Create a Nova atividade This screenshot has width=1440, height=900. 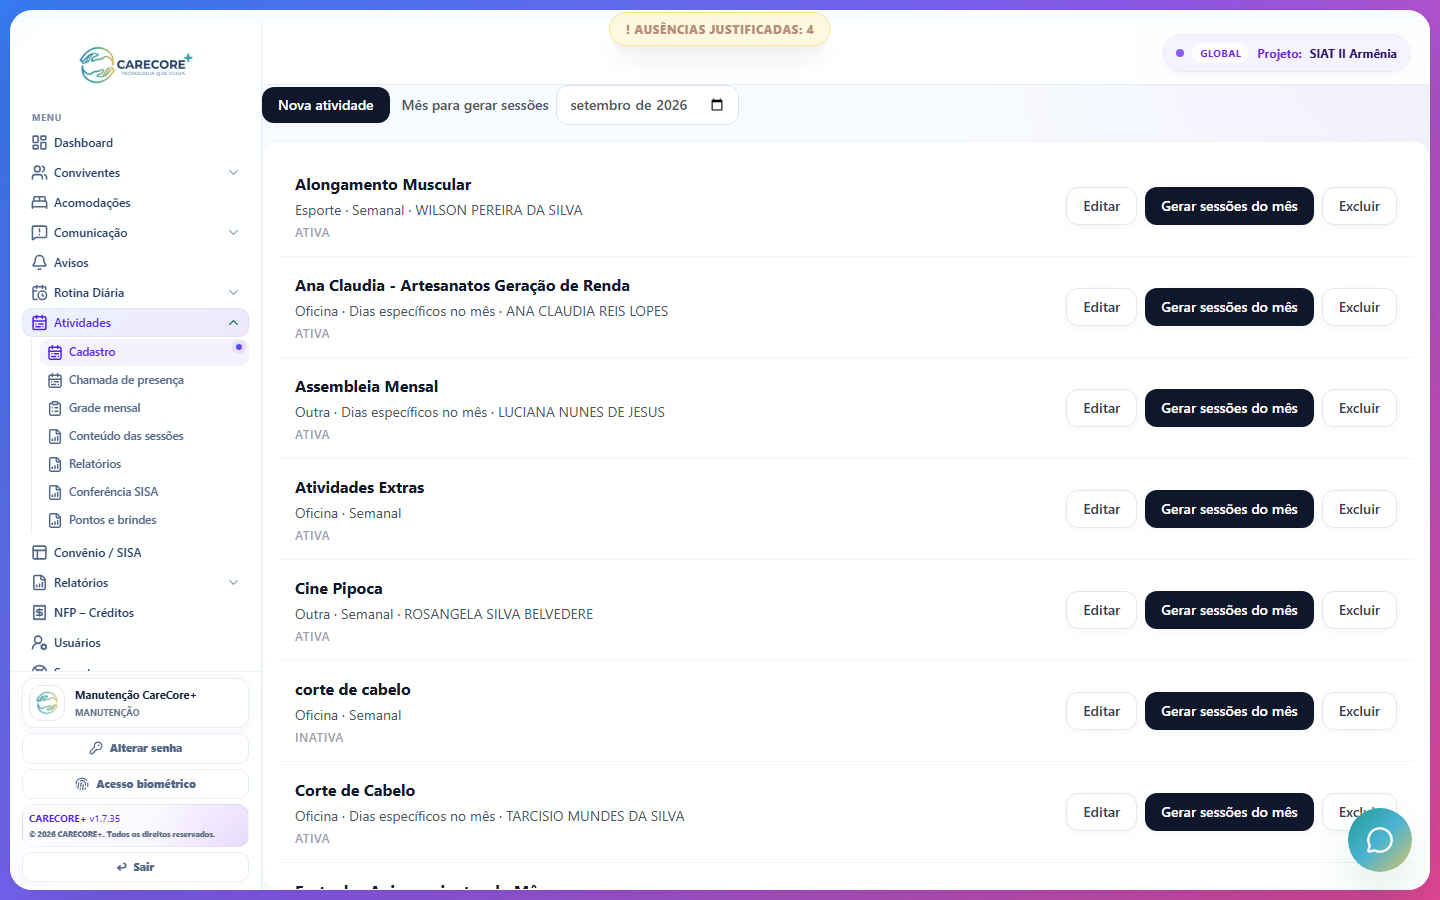pyautogui.click(x=326, y=105)
